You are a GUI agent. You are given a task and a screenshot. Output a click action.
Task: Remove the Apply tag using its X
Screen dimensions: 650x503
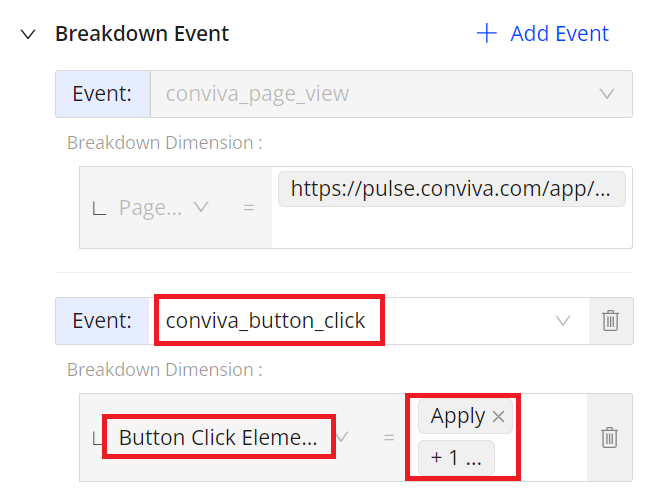(498, 416)
